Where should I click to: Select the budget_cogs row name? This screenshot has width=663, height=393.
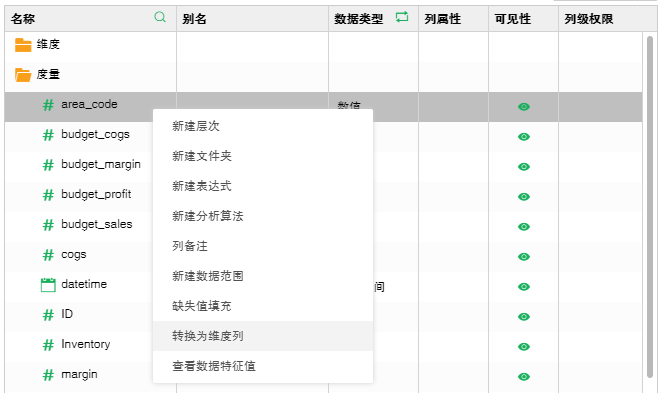[96, 135]
